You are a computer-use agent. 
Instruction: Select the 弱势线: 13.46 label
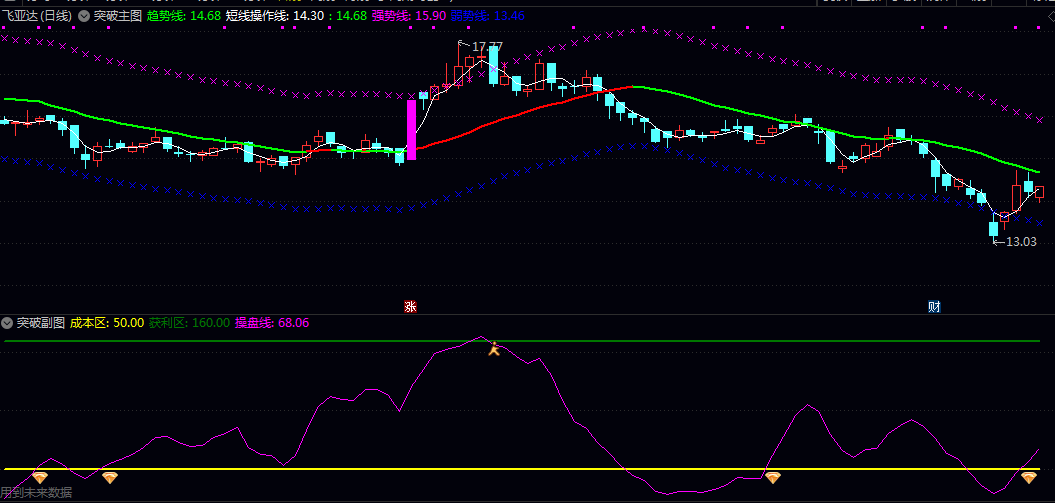[x=488, y=15]
